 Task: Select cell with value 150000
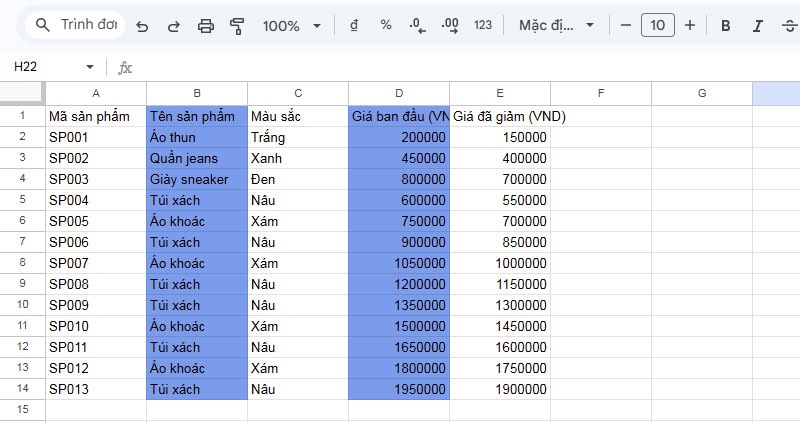tap(500, 137)
